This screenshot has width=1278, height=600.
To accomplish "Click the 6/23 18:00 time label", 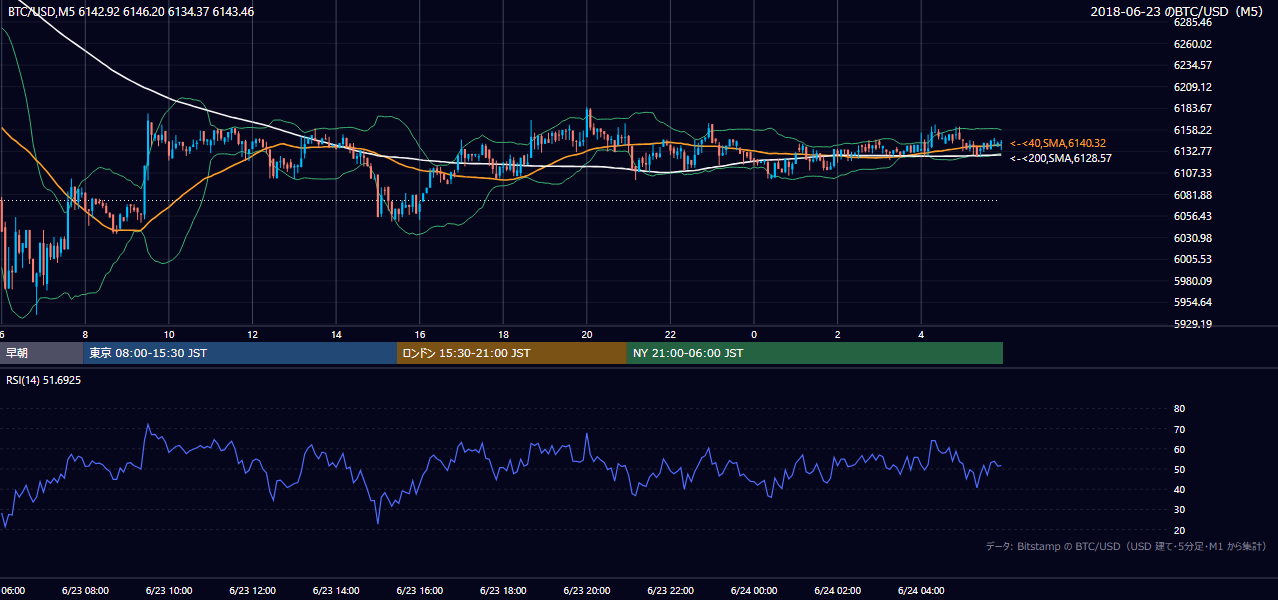I will point(503,591).
